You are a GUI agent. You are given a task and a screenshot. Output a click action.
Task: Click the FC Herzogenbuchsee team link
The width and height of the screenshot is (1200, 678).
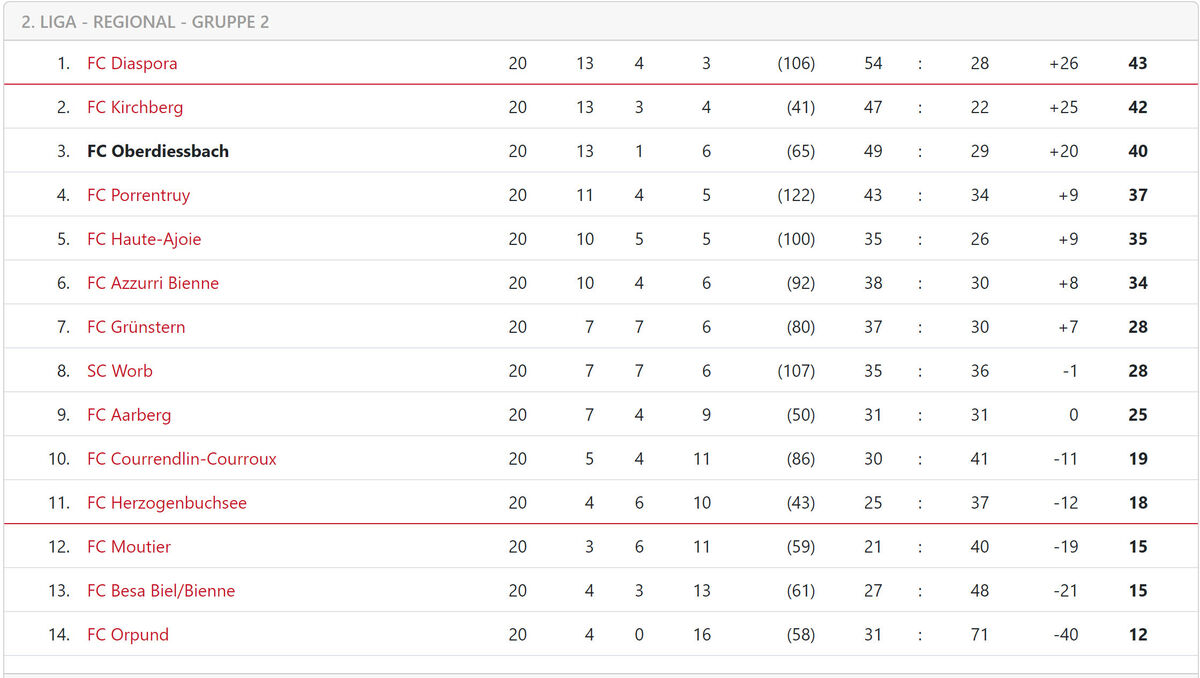(167, 503)
